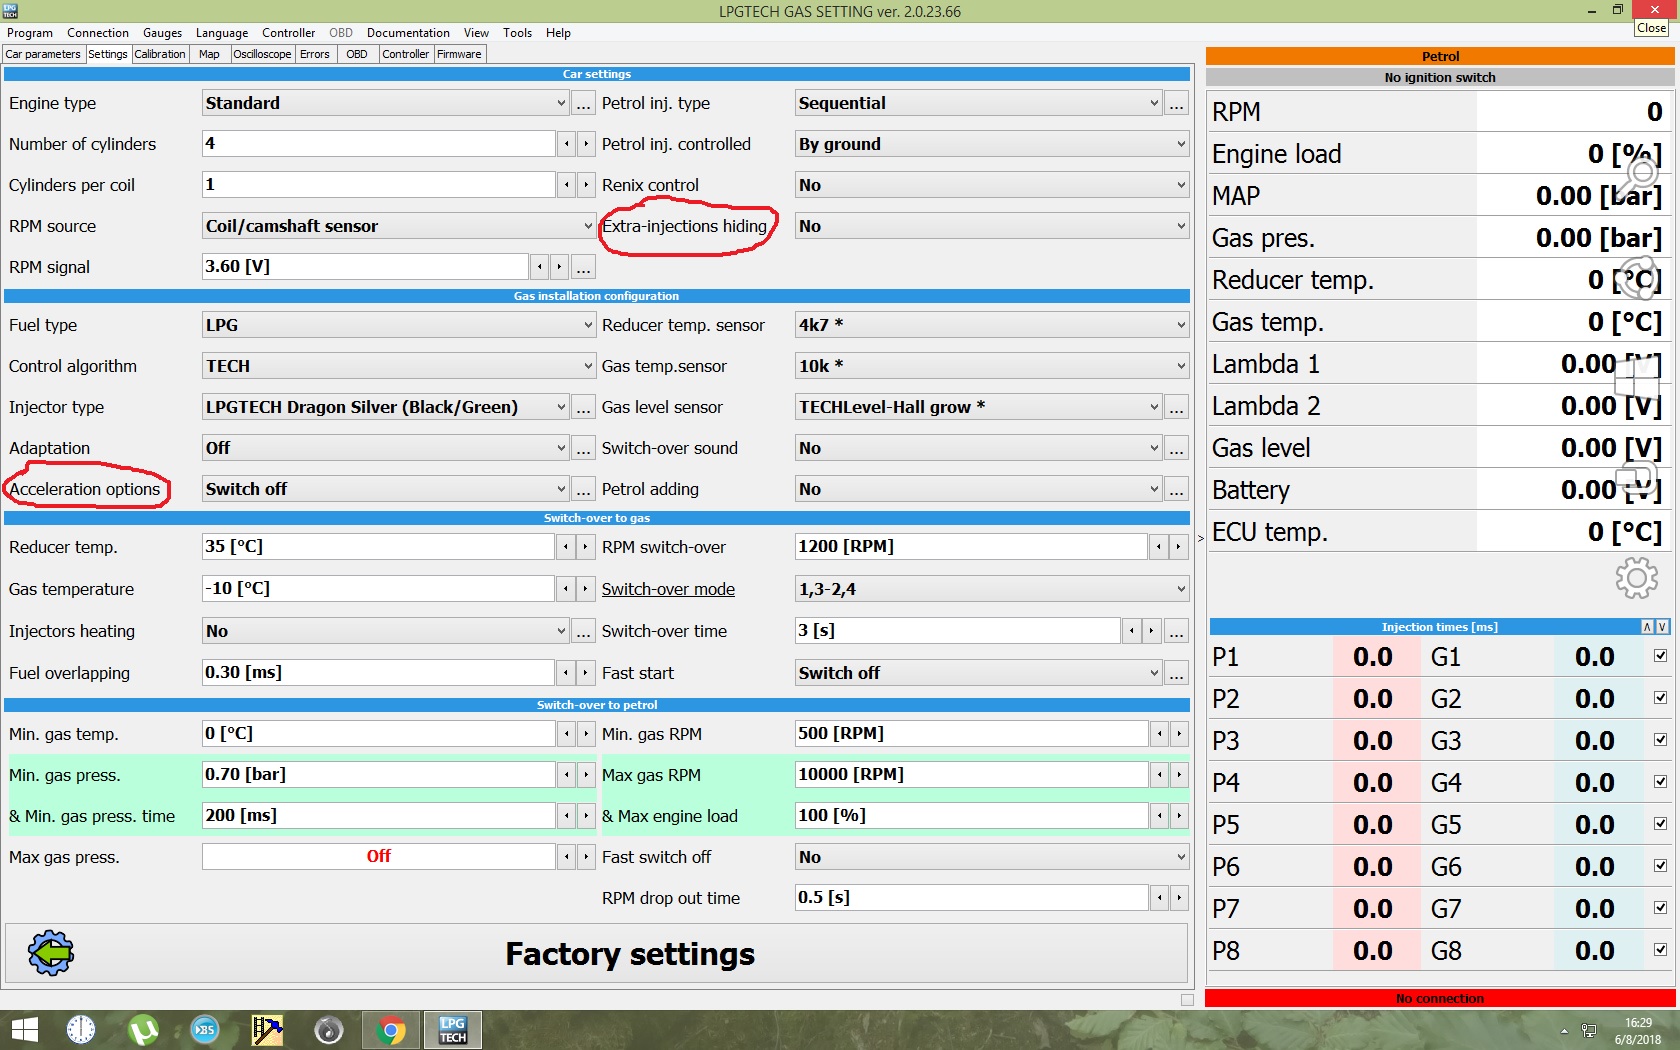The image size is (1680, 1050).
Task: Expand side panel using small arrow near ECU temp.
Action: pos(1201,538)
